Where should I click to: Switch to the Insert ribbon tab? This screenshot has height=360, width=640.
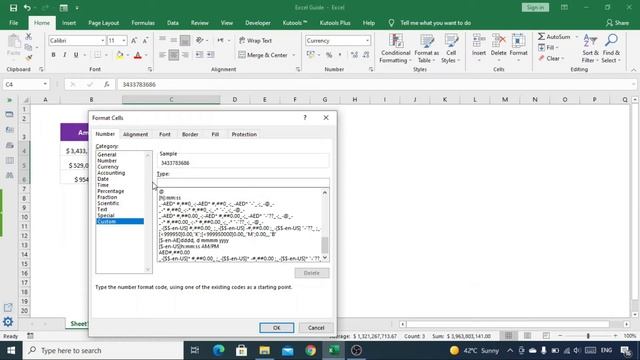[x=69, y=23]
